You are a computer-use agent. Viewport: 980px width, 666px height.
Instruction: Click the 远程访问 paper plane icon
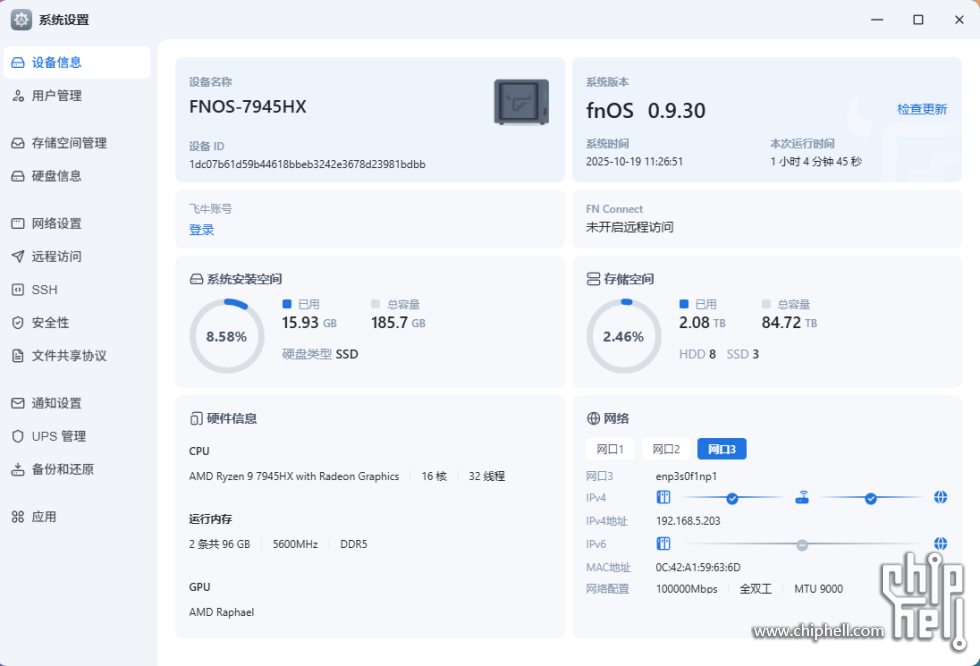pyautogui.click(x=18, y=257)
